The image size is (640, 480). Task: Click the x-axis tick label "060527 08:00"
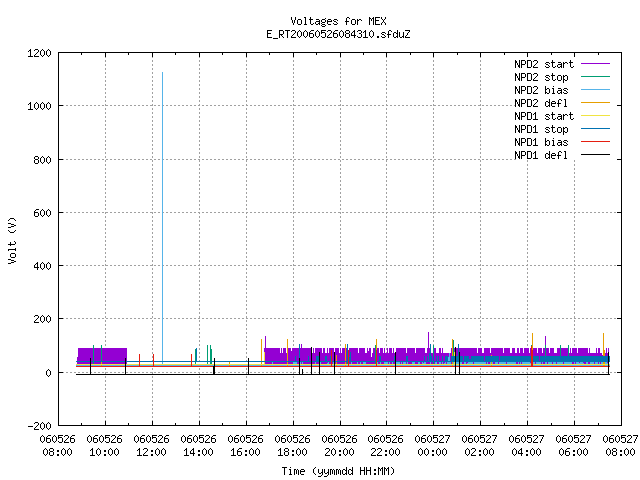pyautogui.click(x=620, y=446)
